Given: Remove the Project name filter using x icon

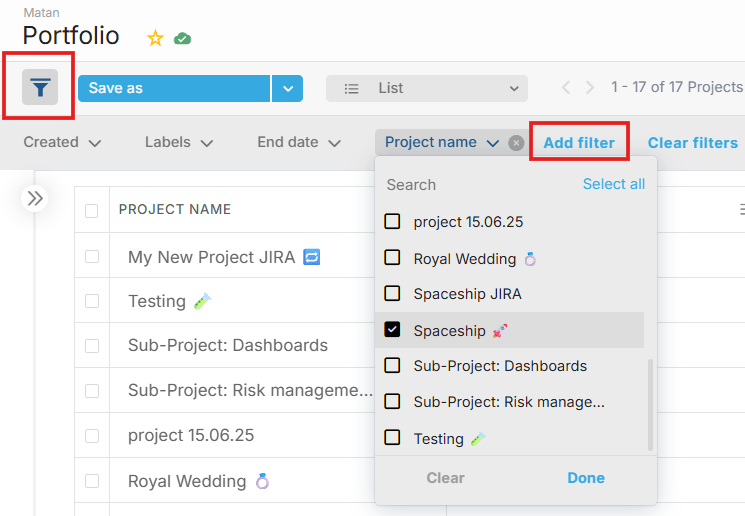Looking at the screenshot, I should [516, 143].
